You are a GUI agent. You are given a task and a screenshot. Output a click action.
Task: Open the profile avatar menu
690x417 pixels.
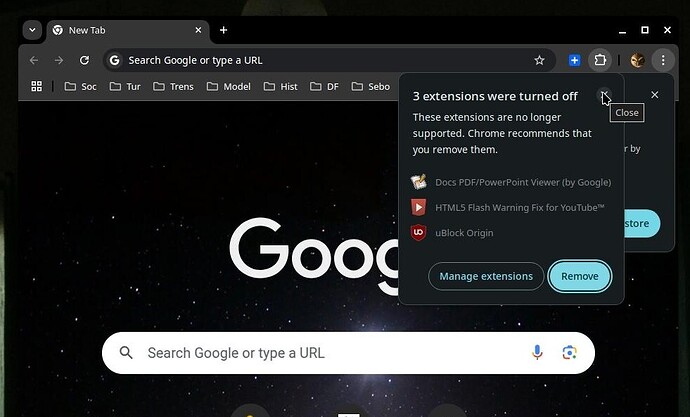637,60
